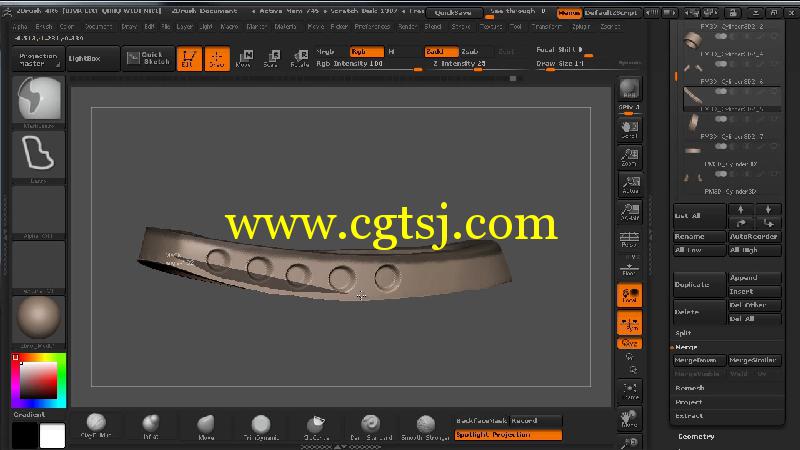Click the MergeDown button

(699, 361)
